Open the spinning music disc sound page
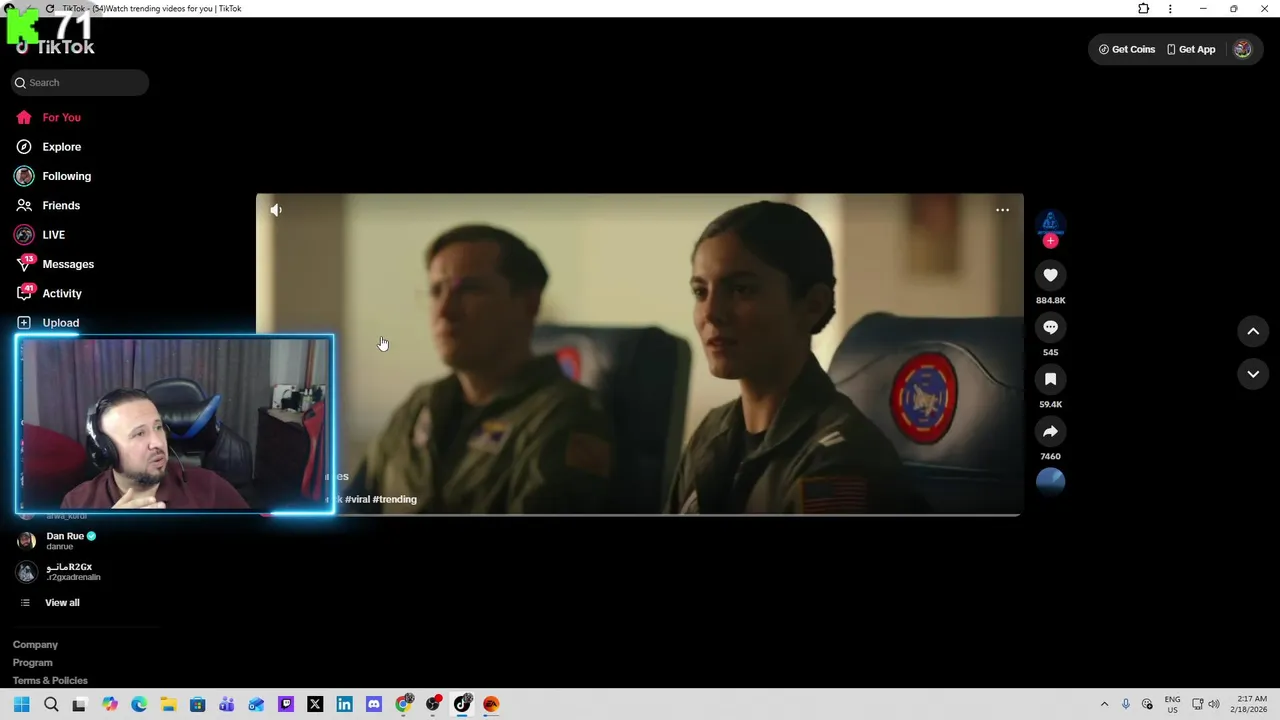Screen dimensions: 1280x720 1050,481
